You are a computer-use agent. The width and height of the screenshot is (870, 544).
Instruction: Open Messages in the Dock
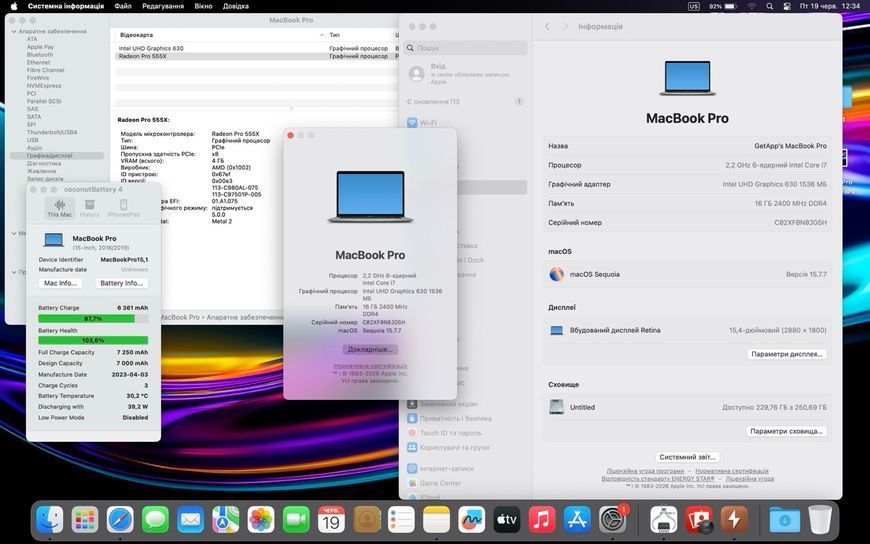click(155, 520)
